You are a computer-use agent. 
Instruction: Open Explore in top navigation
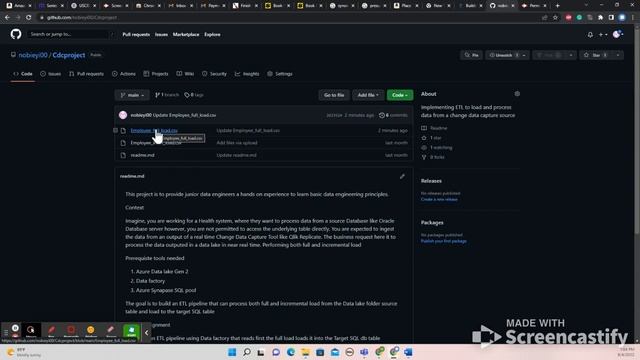[212, 35]
